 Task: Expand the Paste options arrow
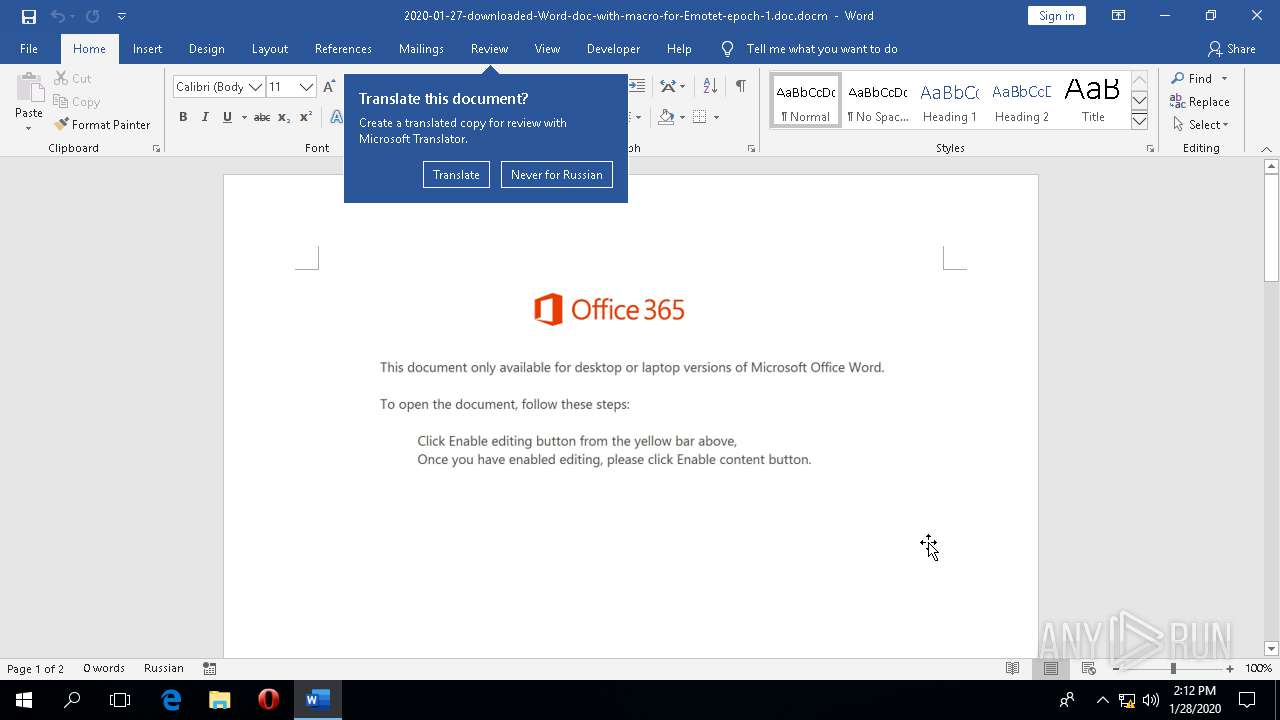click(x=29, y=128)
